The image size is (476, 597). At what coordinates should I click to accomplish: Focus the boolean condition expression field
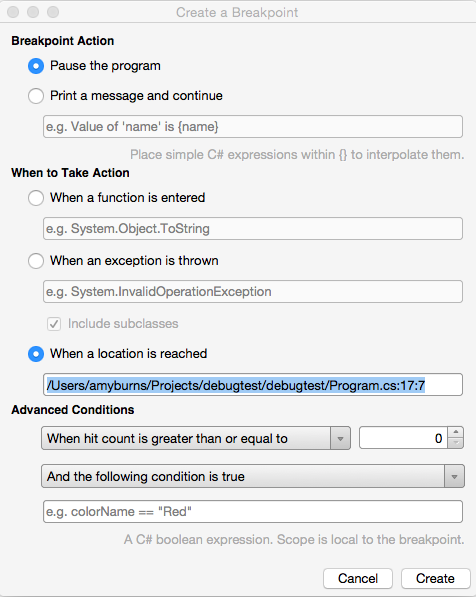[253, 512]
